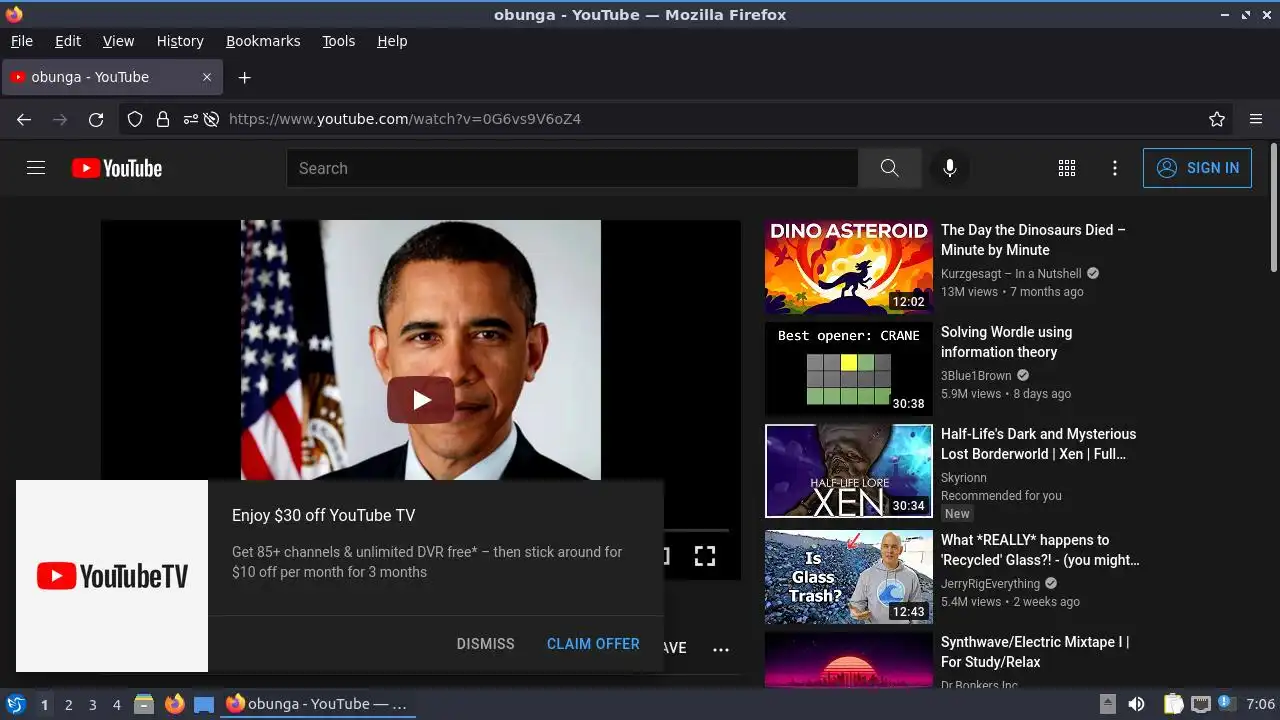Open the File menu
This screenshot has width=1280, height=720.
tap(21, 41)
